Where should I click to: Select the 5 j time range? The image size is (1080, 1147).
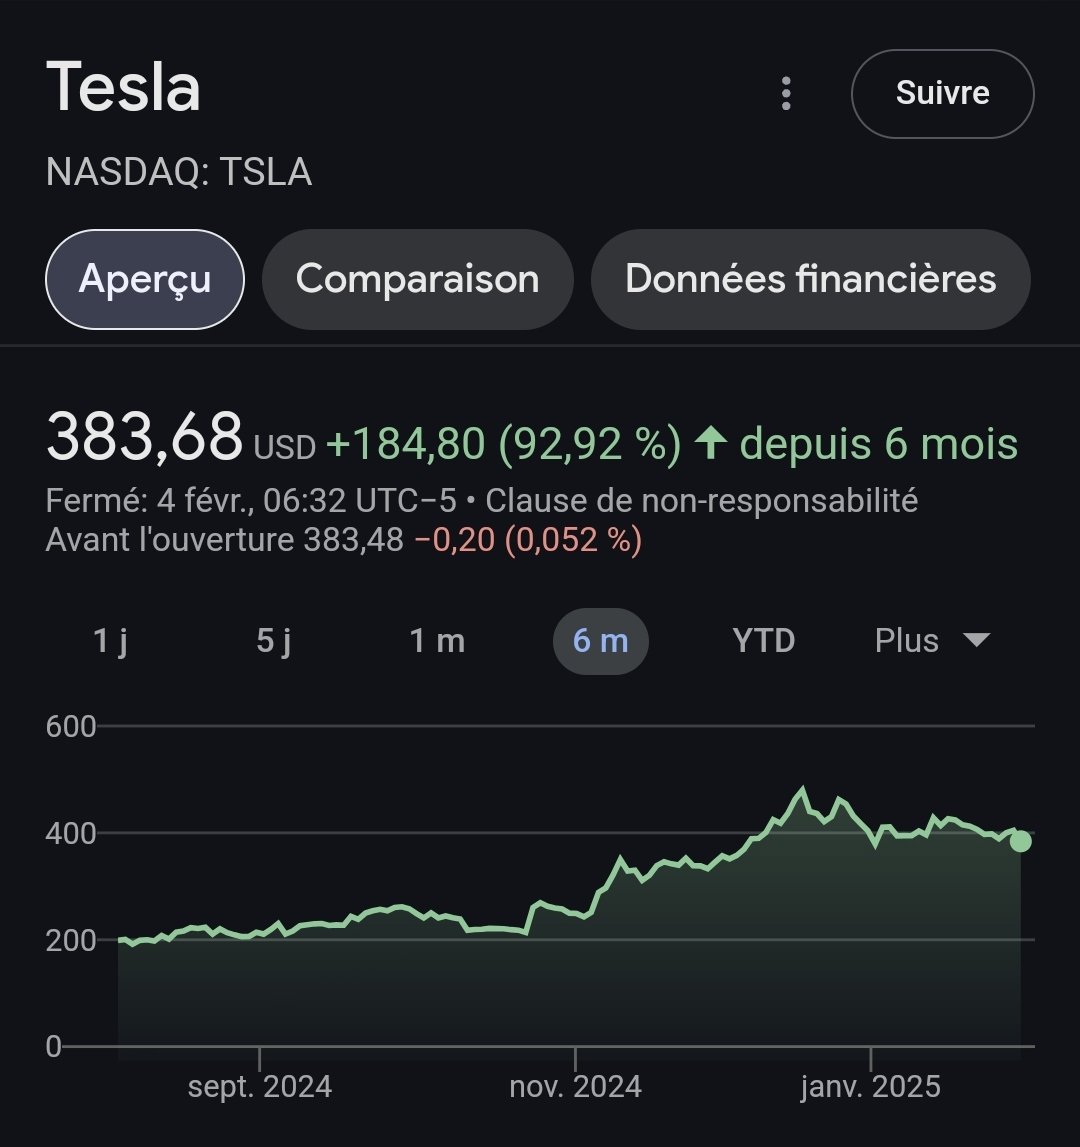[273, 641]
